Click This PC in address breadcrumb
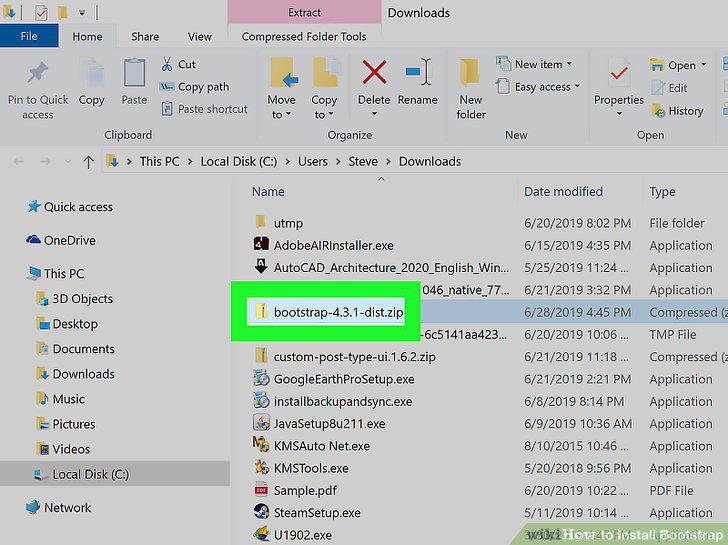The width and height of the screenshot is (728, 545). 159,162
